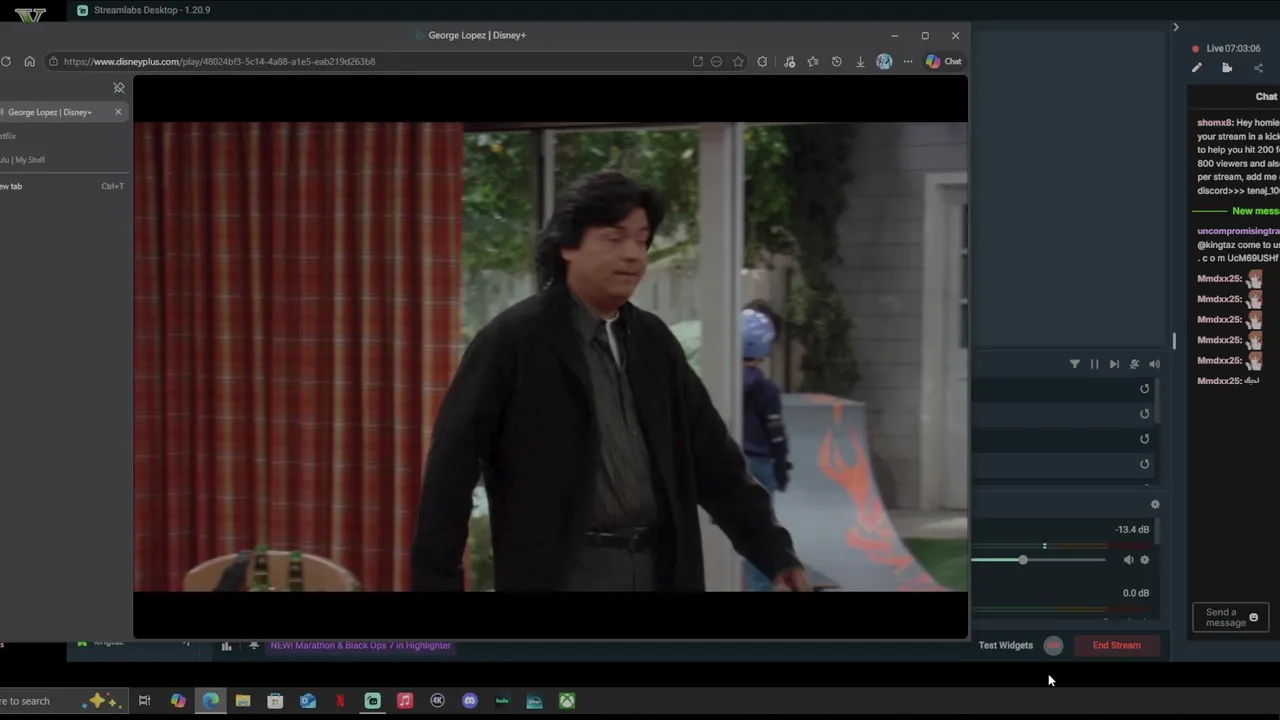Open the Xbox app from the taskbar
Screen dimensions: 1280x720
[567, 701]
